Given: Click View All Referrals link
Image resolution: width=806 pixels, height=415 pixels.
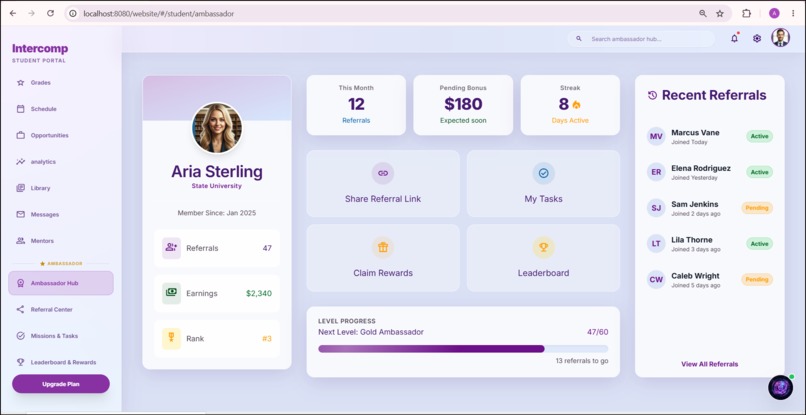Looking at the screenshot, I should coord(709,364).
